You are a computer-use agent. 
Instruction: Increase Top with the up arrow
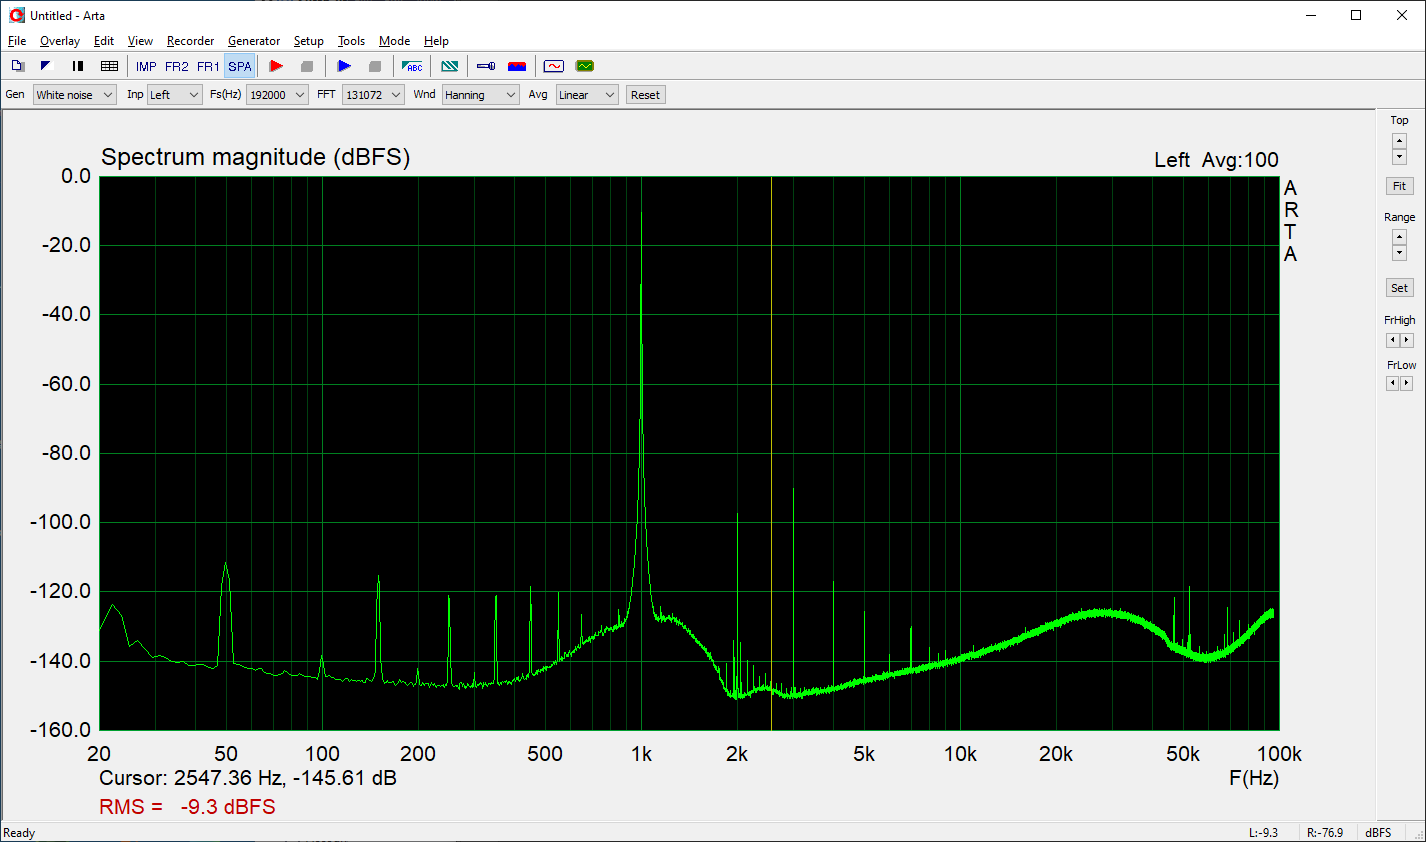tap(1399, 141)
